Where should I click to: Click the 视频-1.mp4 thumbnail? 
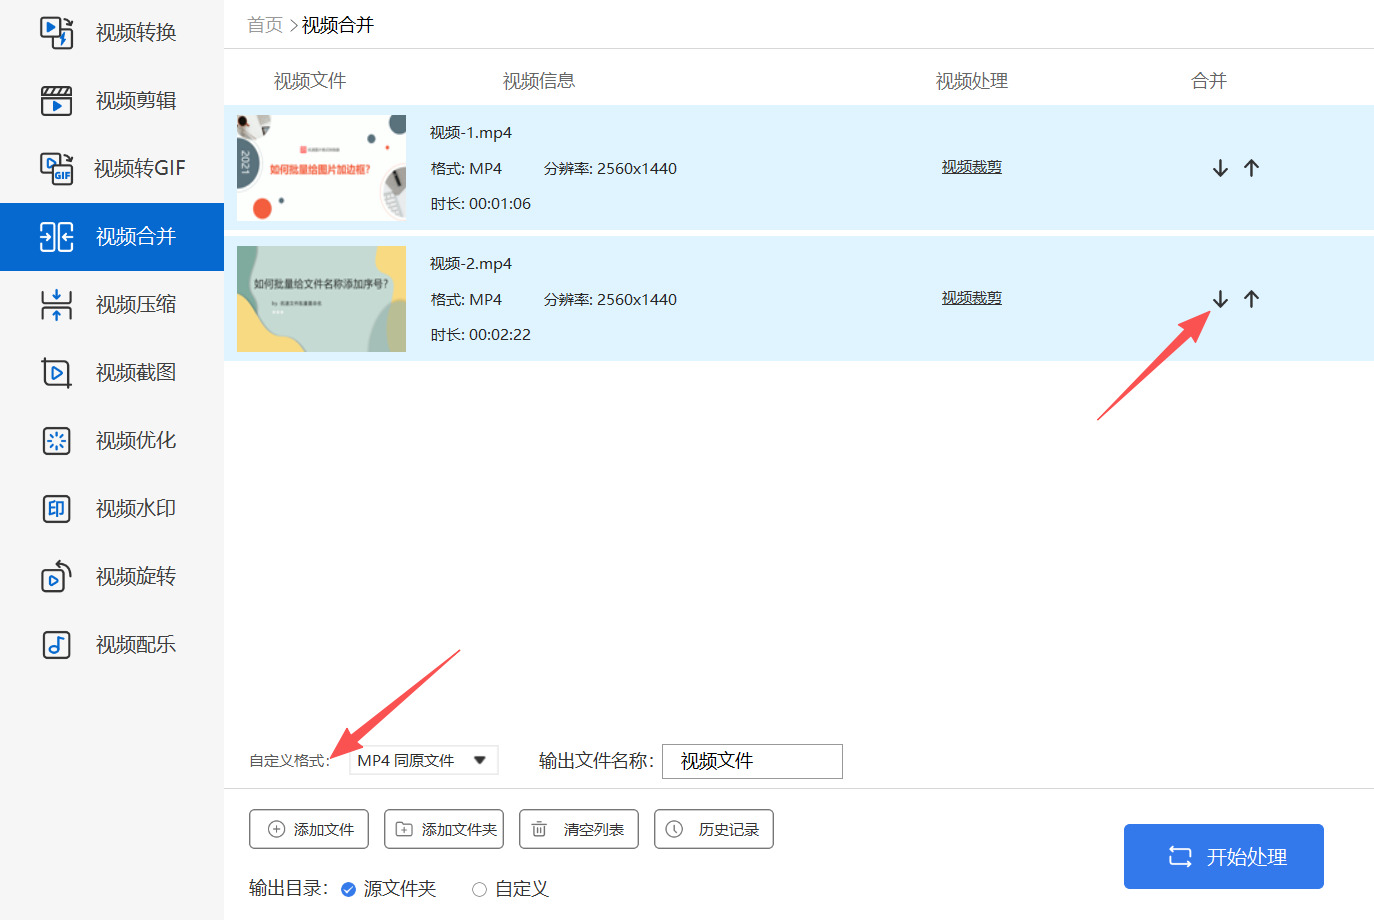(x=321, y=168)
